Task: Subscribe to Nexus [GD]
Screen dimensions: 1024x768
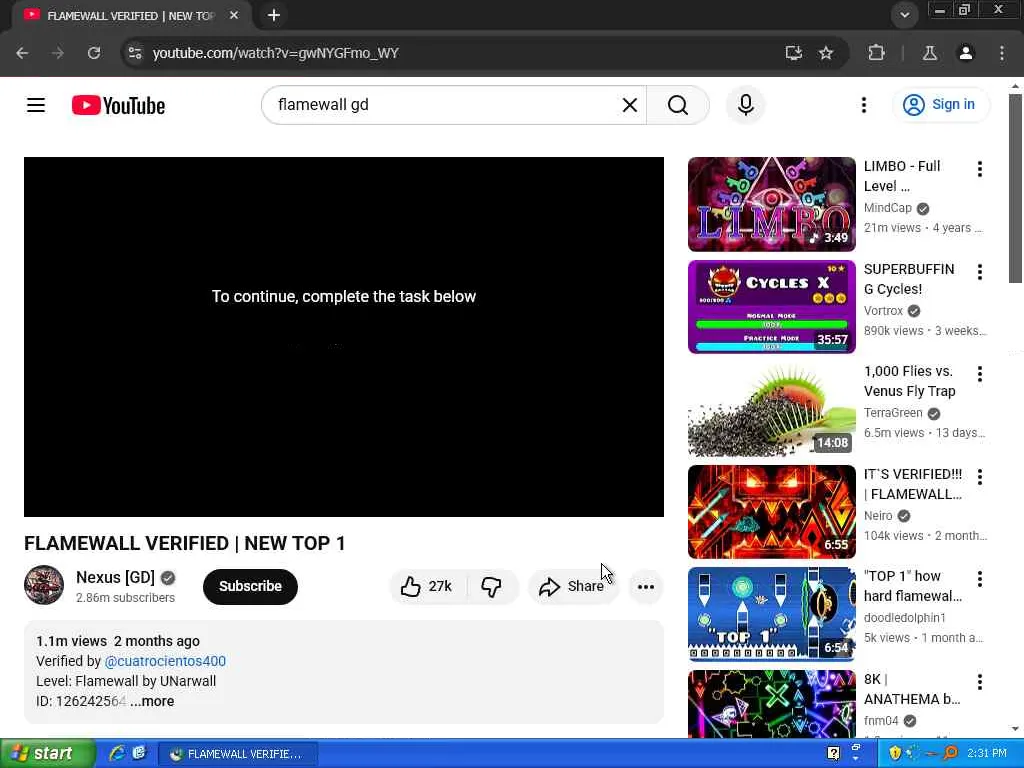Action: [x=250, y=586]
